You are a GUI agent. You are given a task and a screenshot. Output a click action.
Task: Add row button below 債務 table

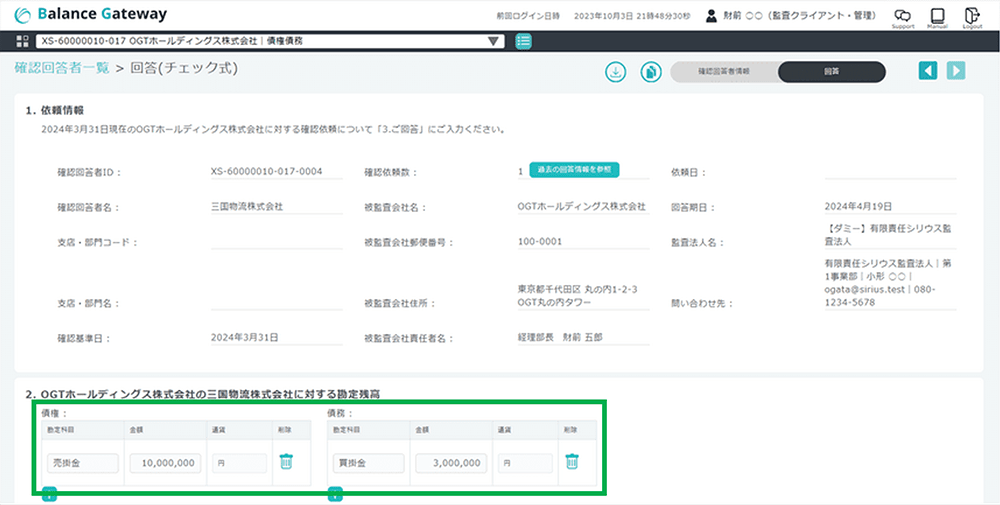pos(335,494)
